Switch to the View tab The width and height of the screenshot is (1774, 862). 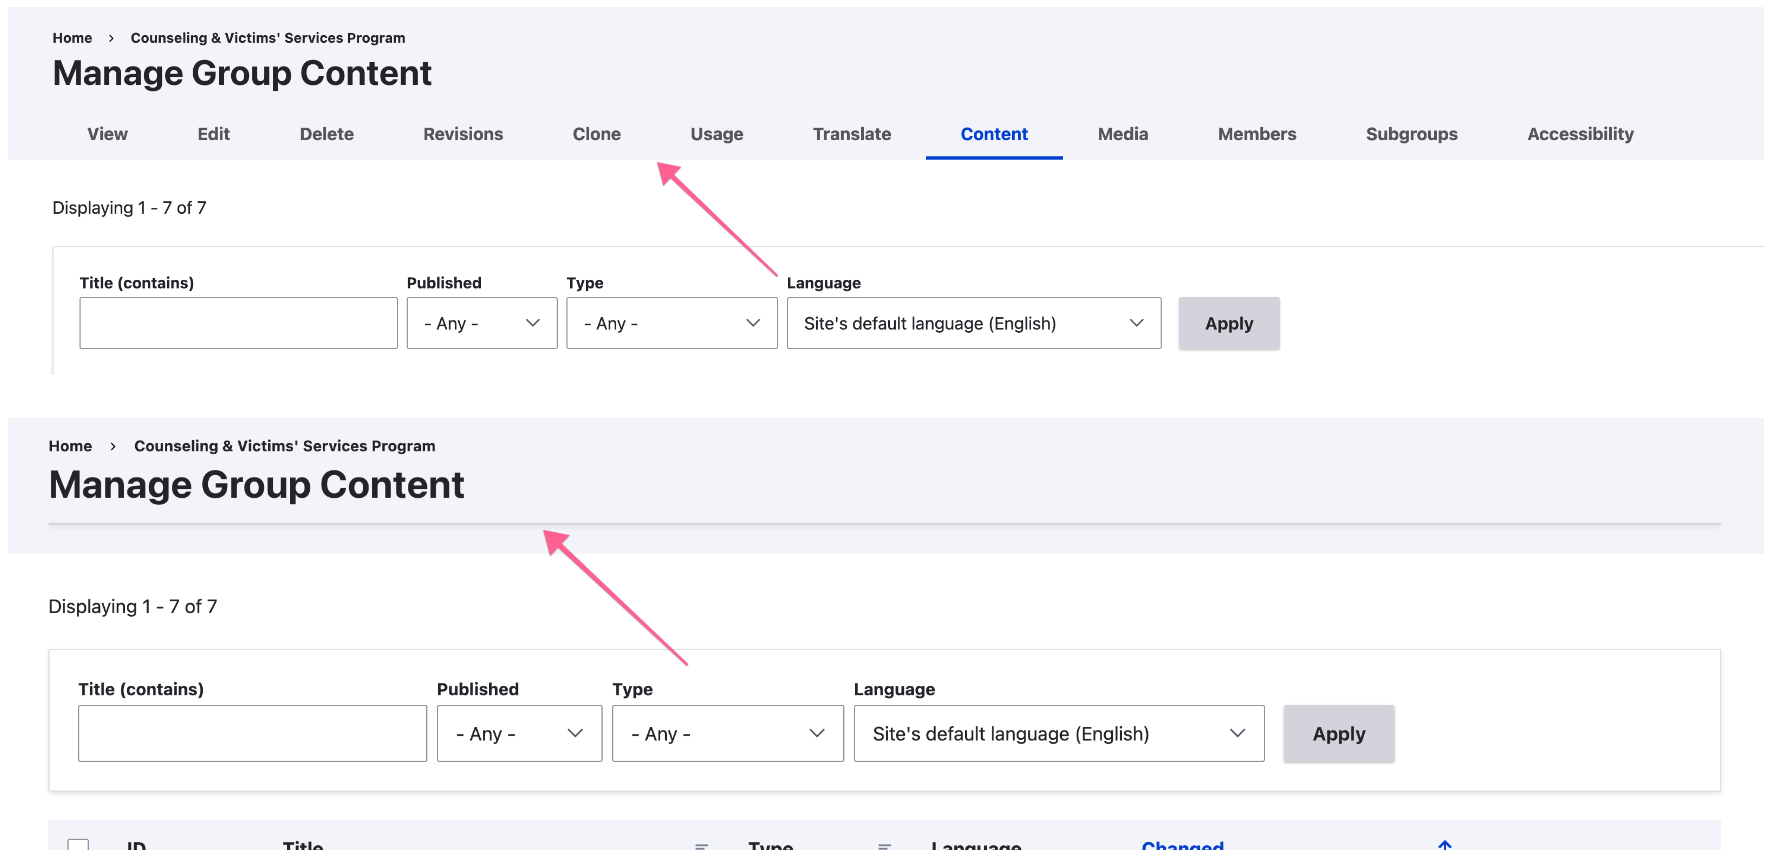[x=107, y=134]
